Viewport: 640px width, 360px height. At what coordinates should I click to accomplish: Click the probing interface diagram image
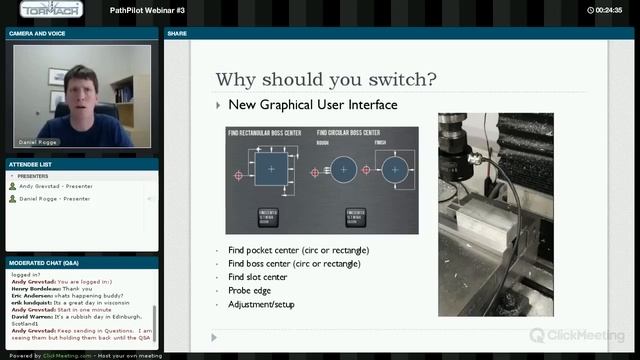click(x=322, y=180)
